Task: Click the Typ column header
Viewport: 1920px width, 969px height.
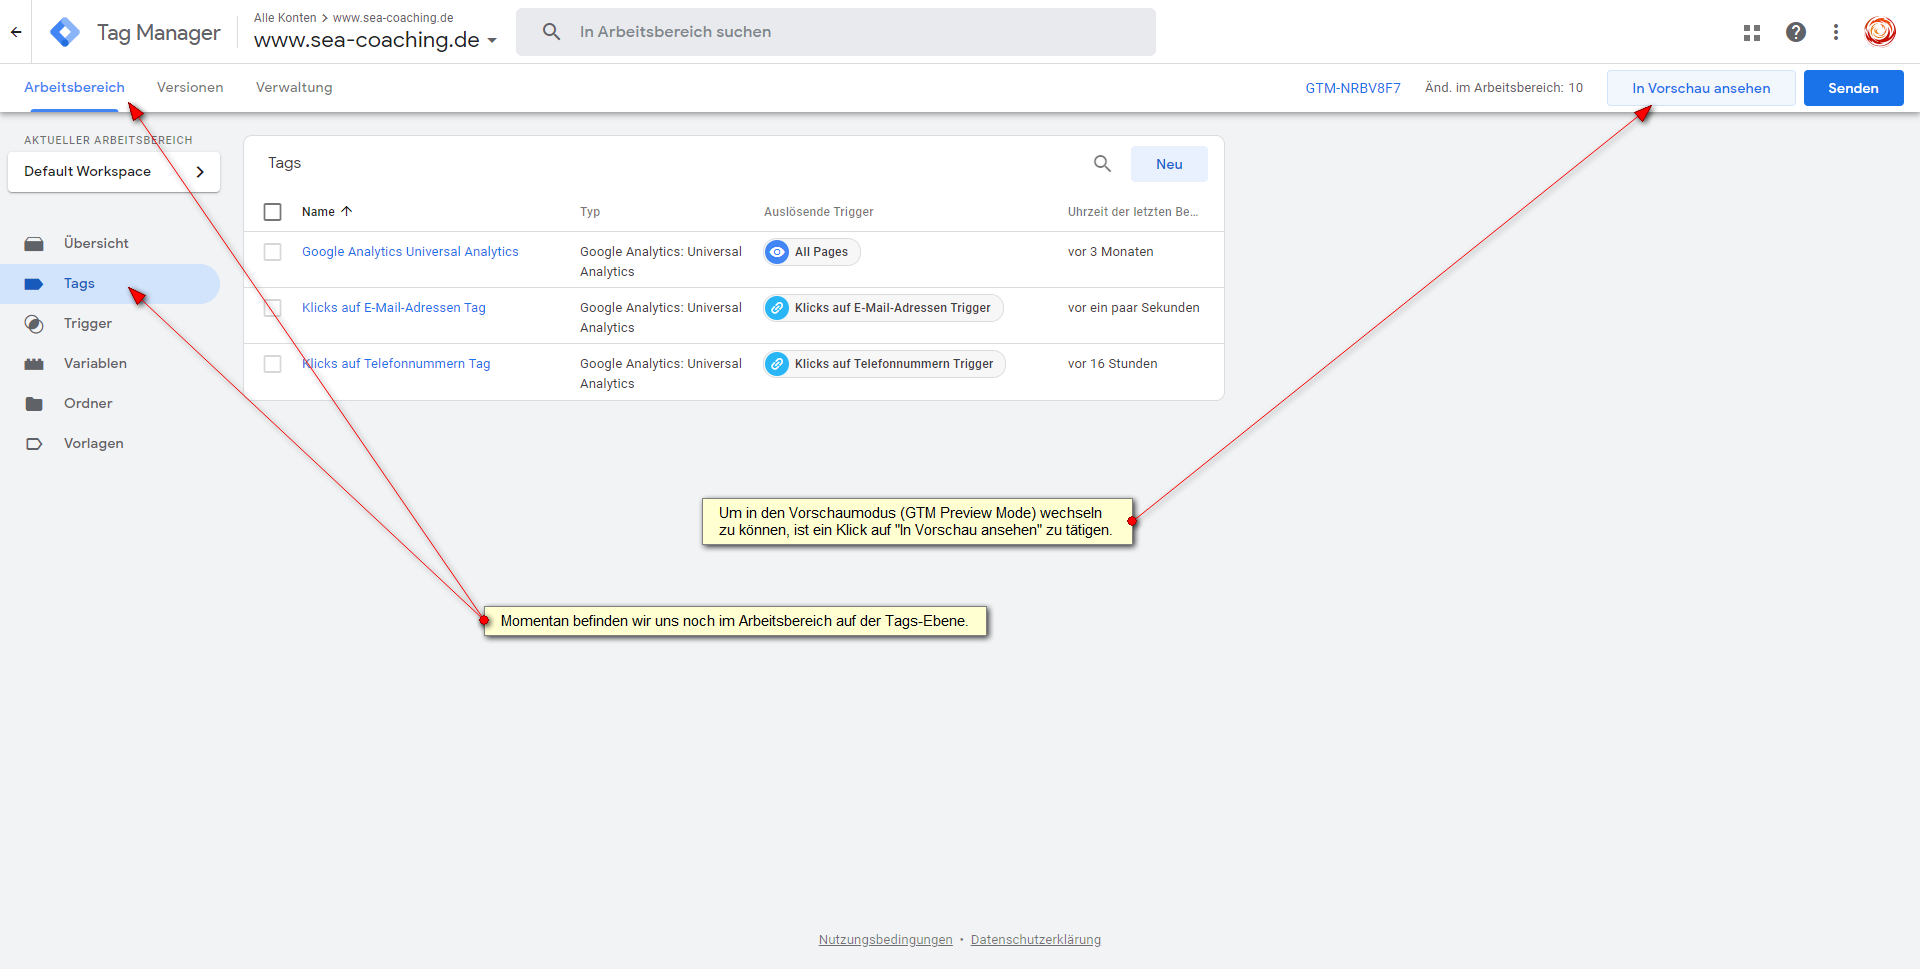Action: point(590,212)
